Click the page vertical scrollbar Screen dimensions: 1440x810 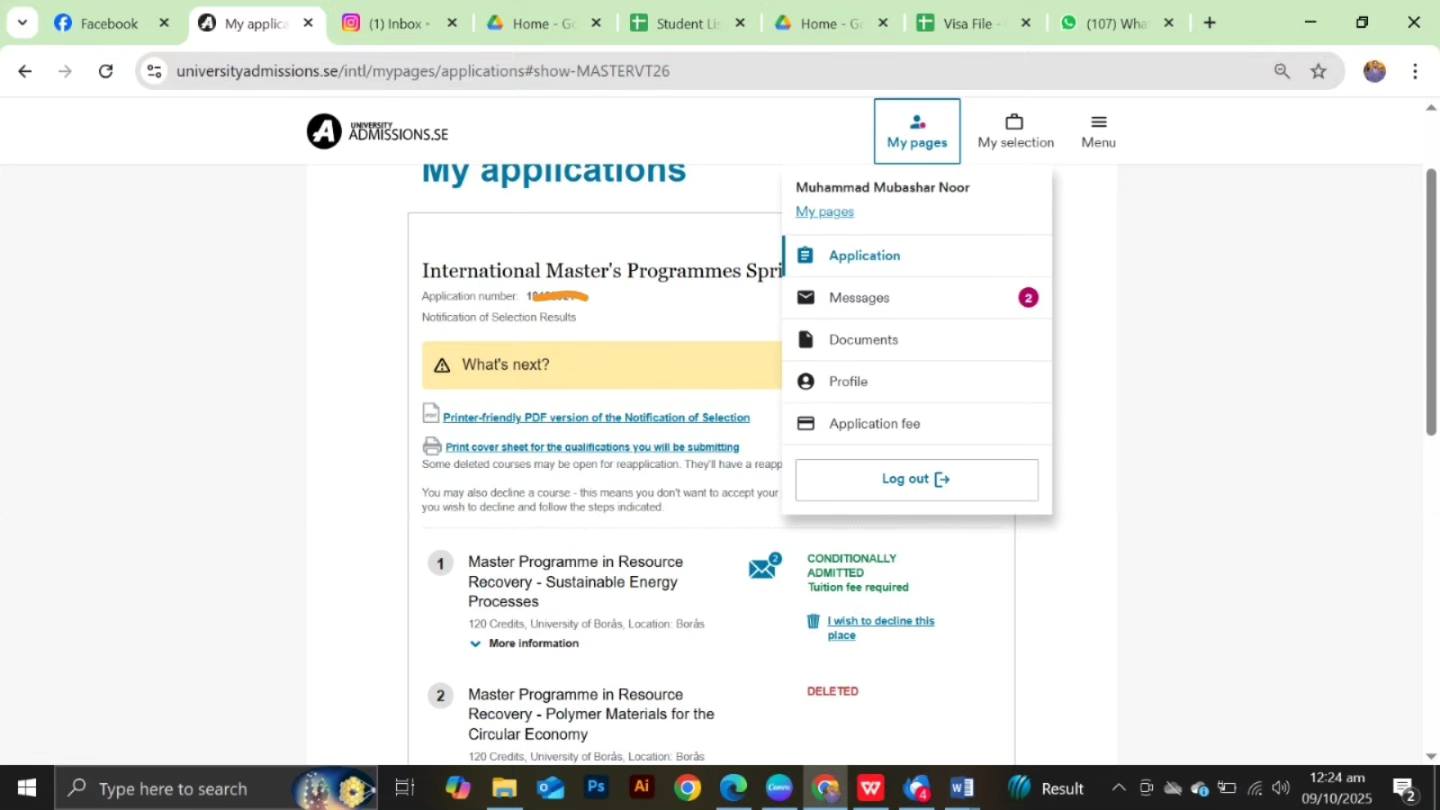[1431, 300]
